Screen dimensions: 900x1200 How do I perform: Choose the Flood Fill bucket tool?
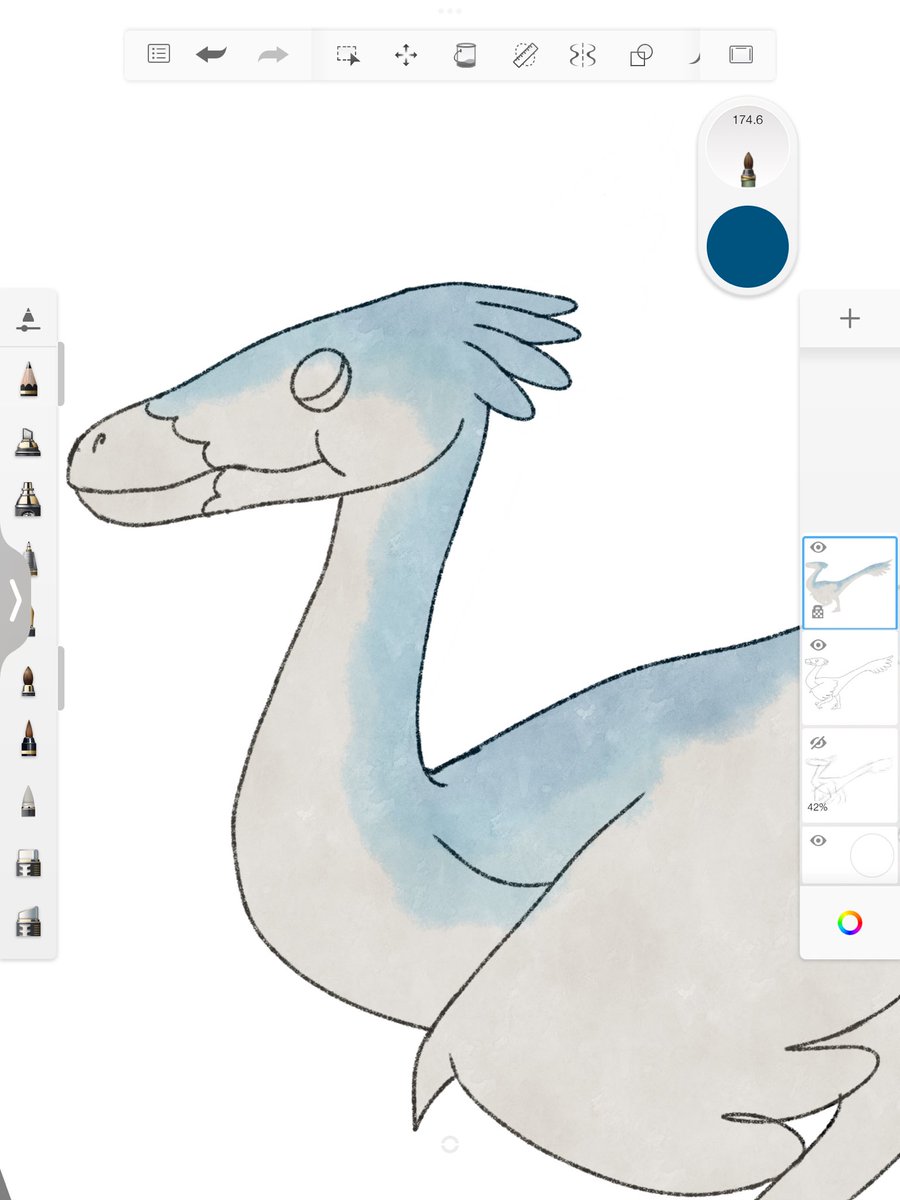click(465, 54)
